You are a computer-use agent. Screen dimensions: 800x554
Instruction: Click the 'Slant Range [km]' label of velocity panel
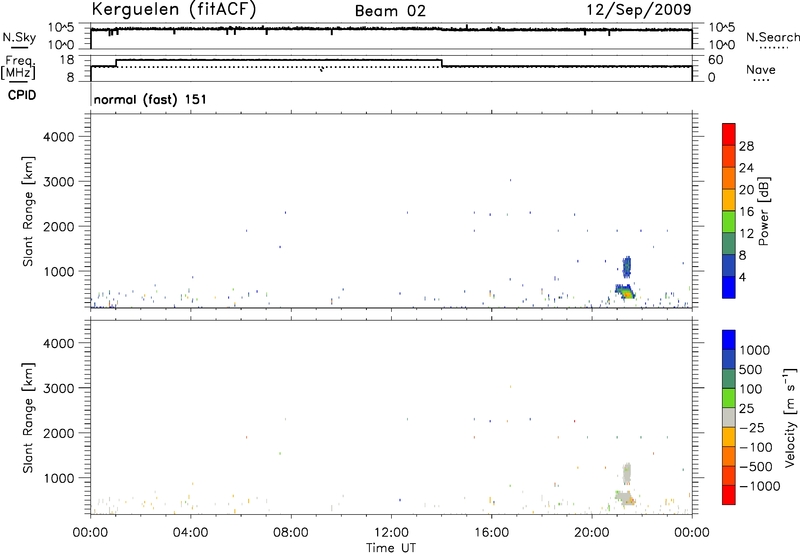[x=28, y=418]
